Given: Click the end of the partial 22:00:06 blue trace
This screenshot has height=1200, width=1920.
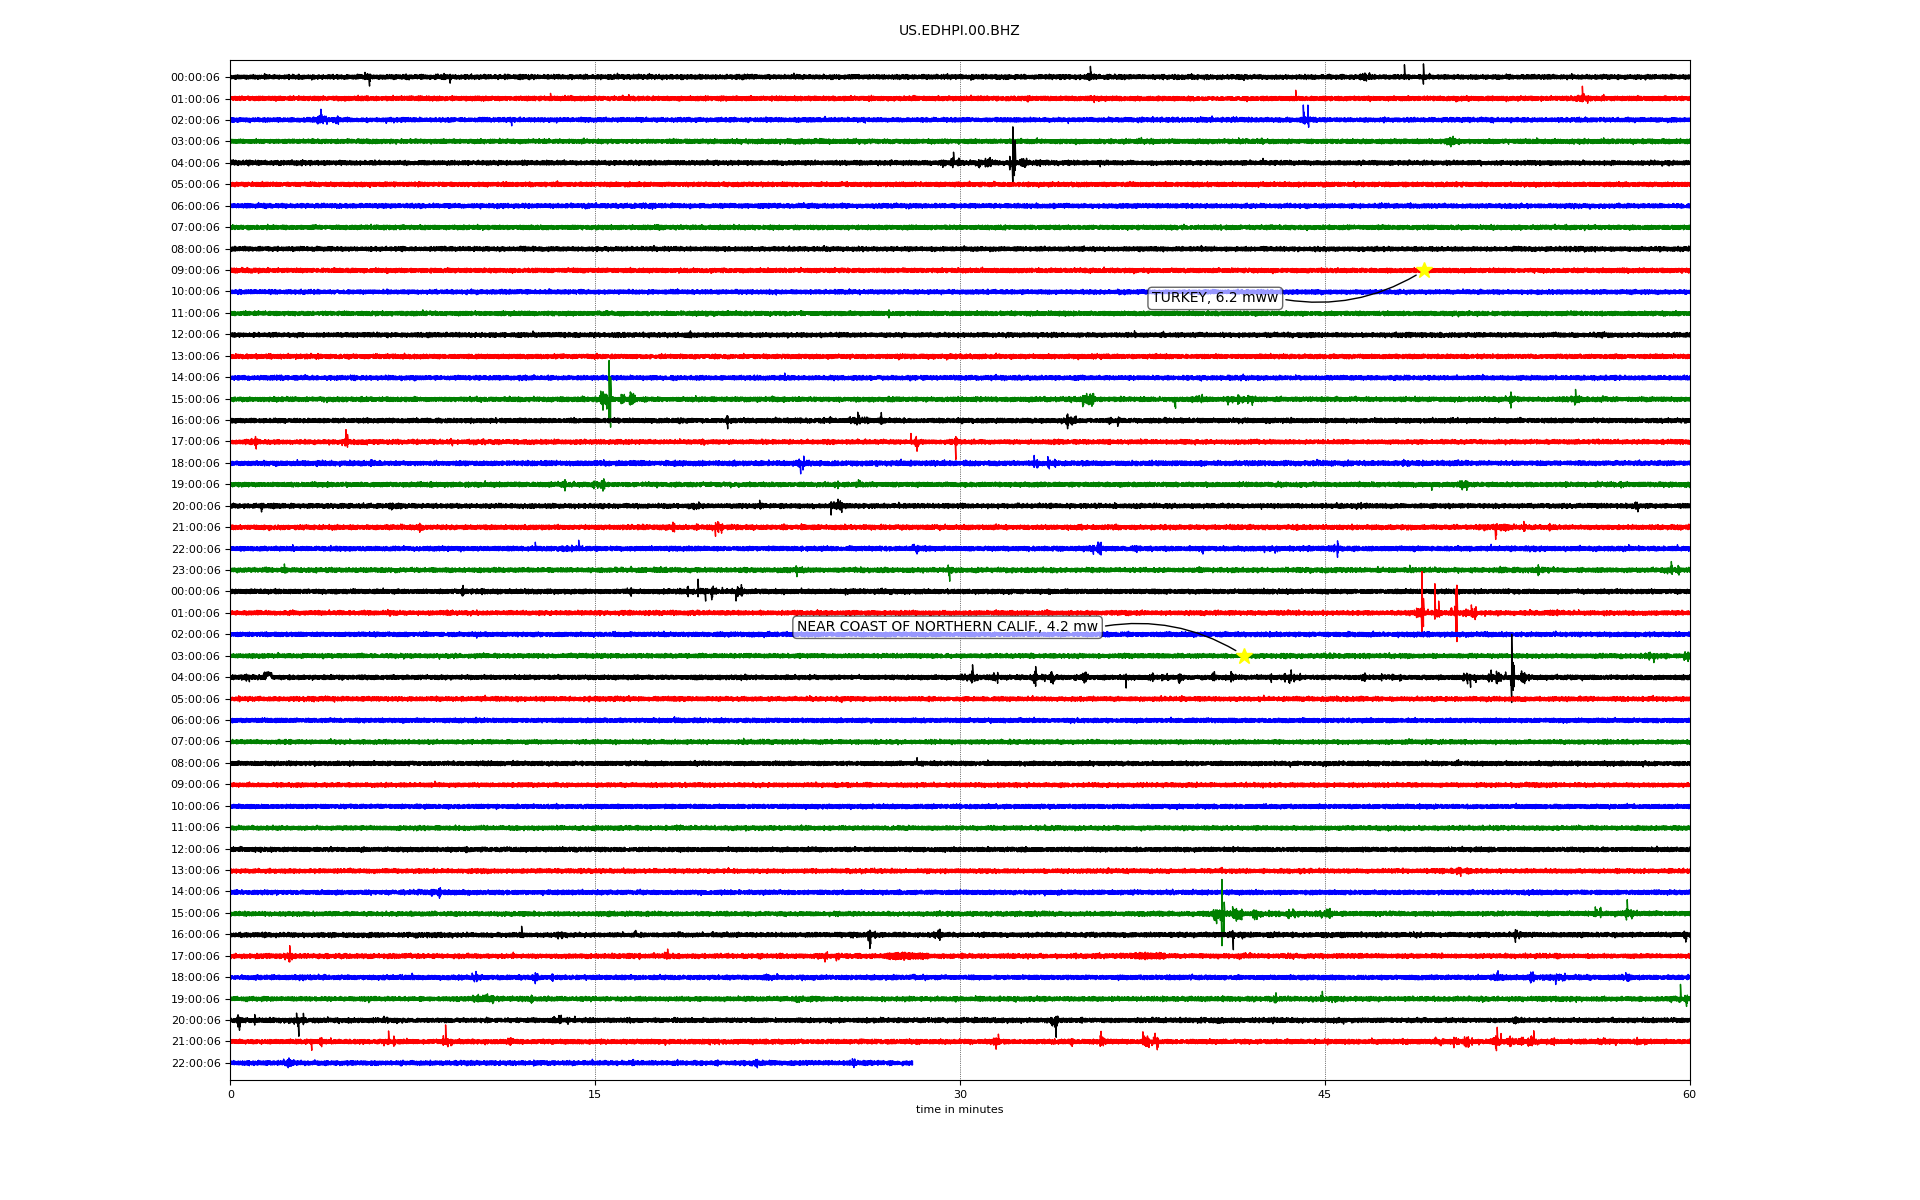Looking at the screenshot, I should click(911, 1063).
